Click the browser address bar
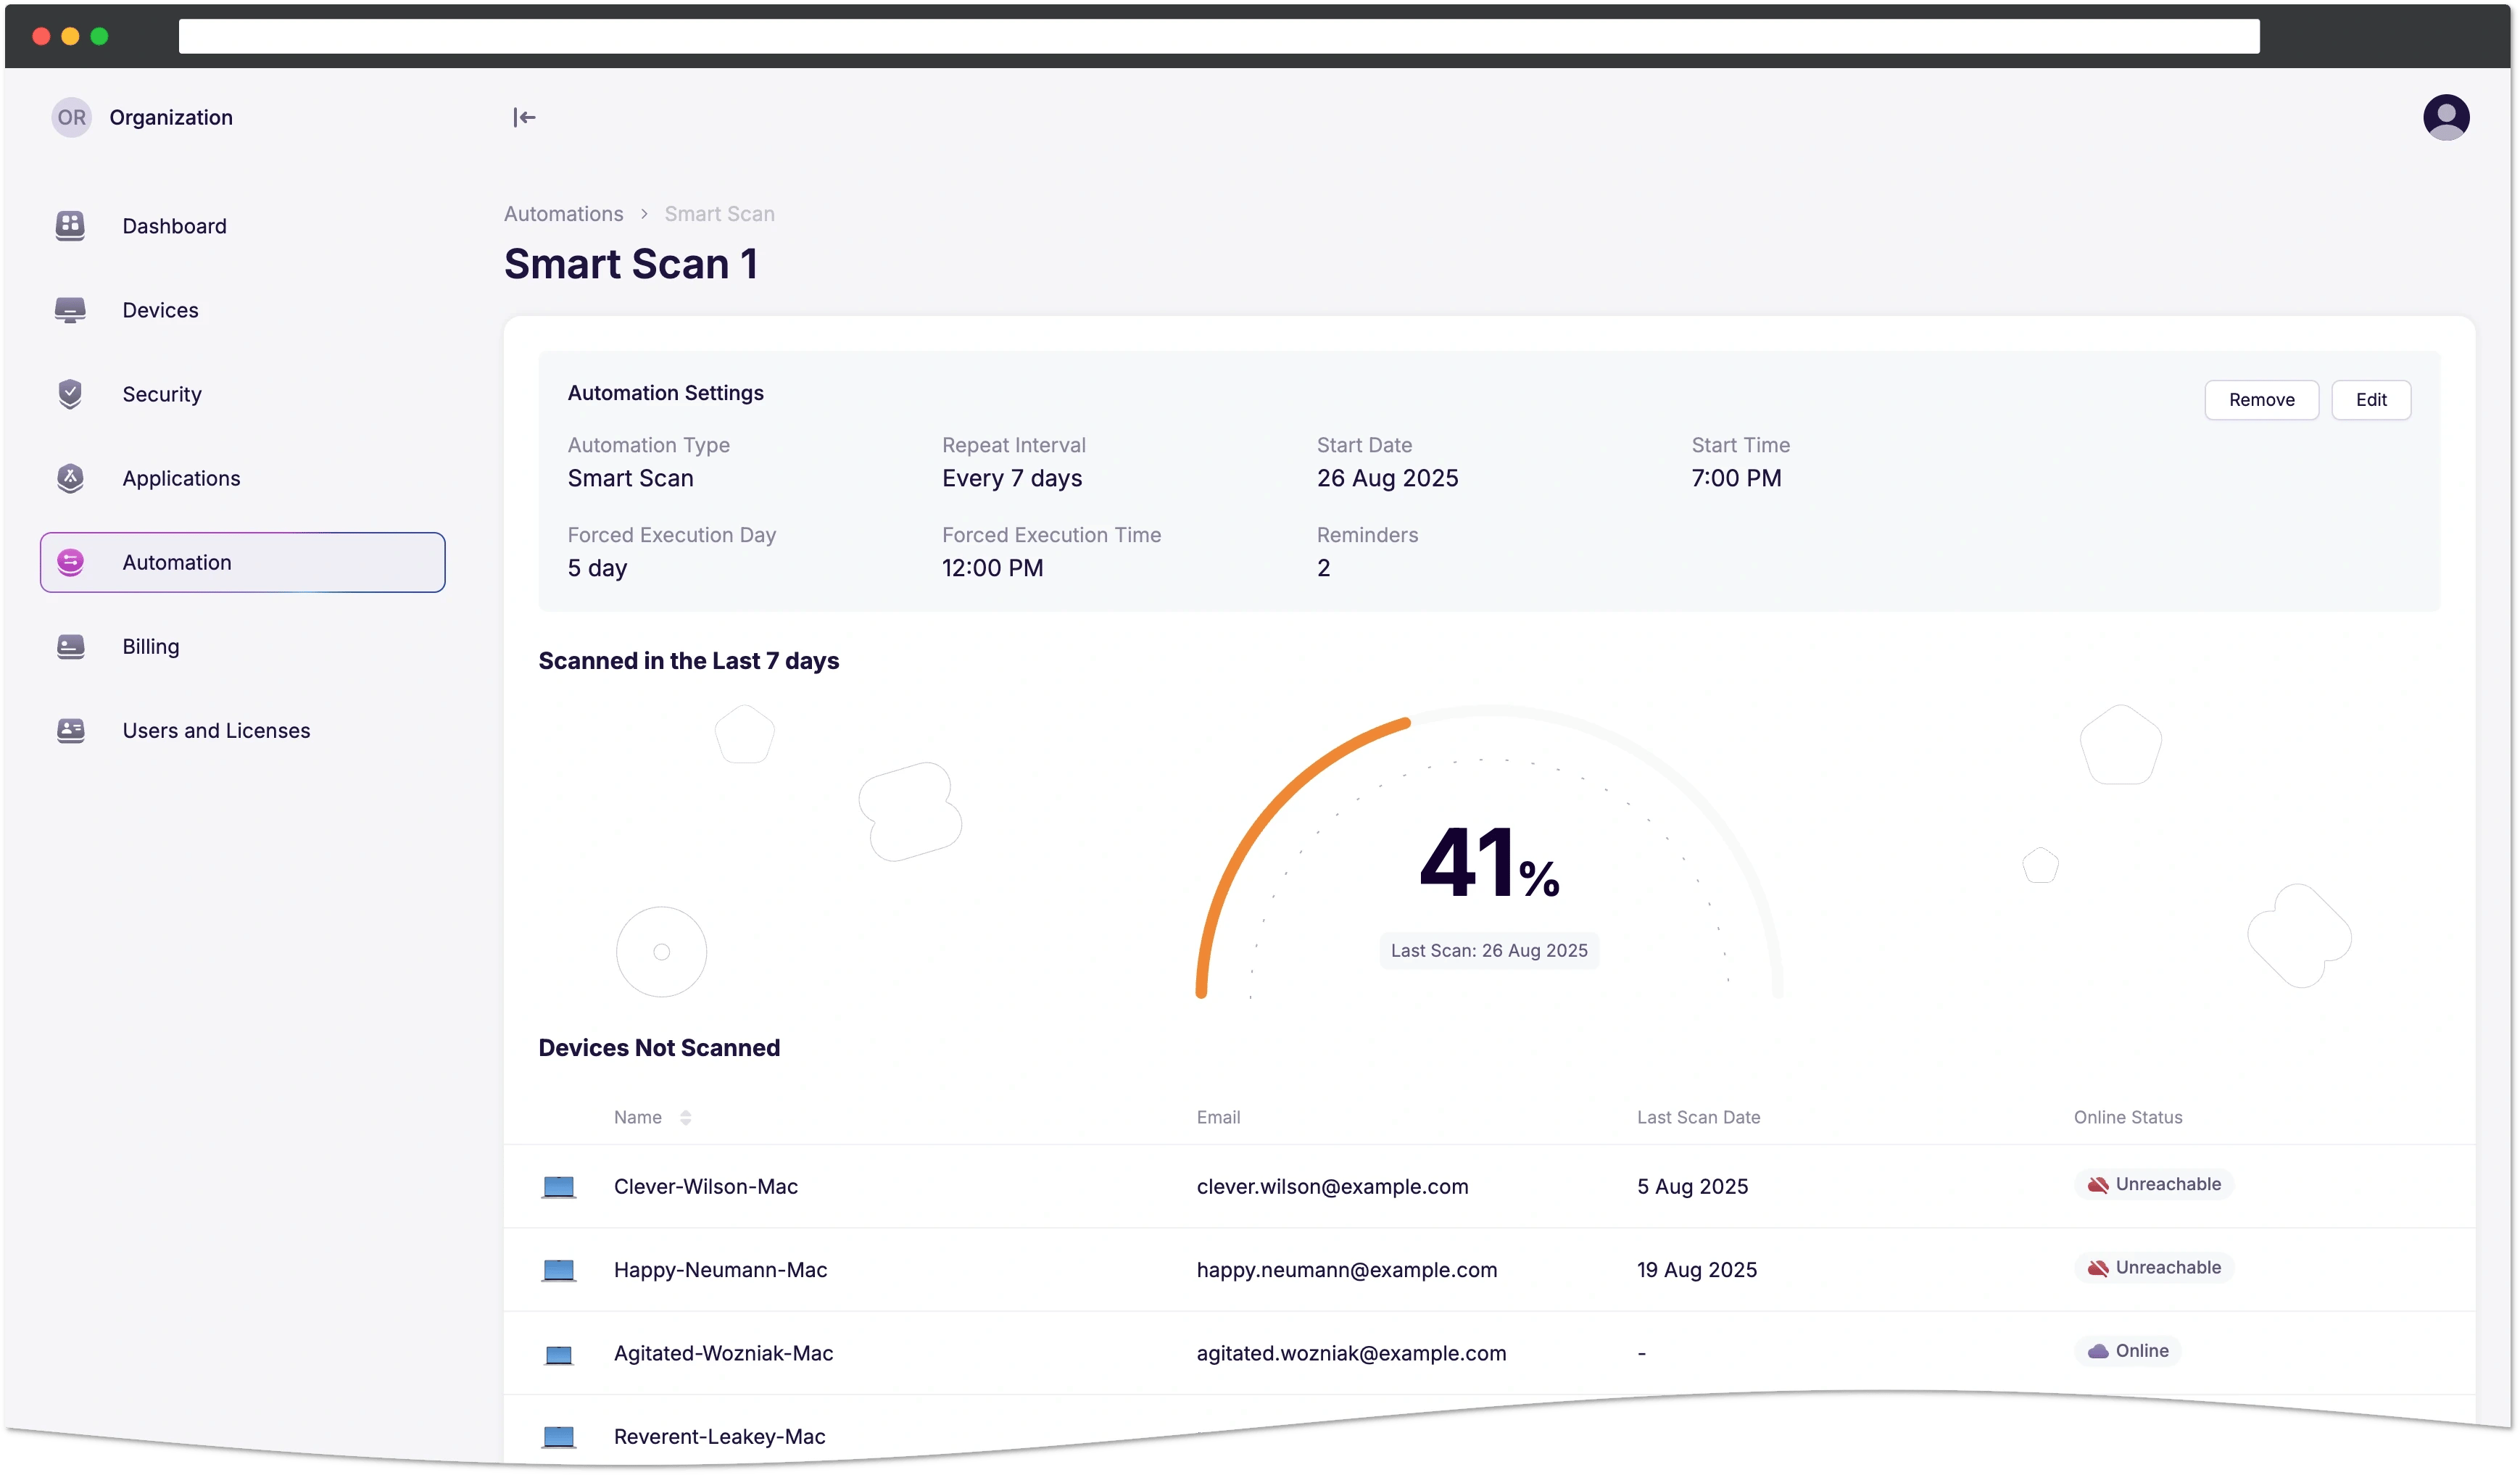 click(x=1218, y=36)
